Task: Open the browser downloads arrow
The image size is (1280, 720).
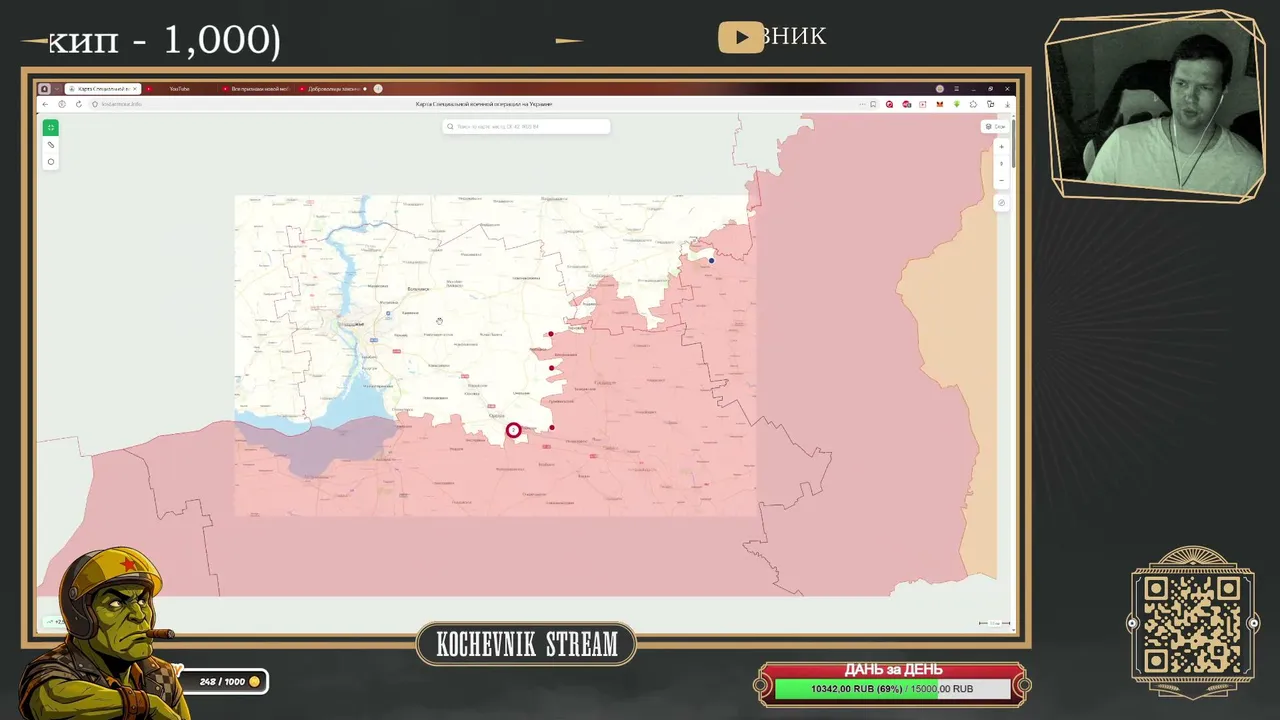Action: (1007, 104)
